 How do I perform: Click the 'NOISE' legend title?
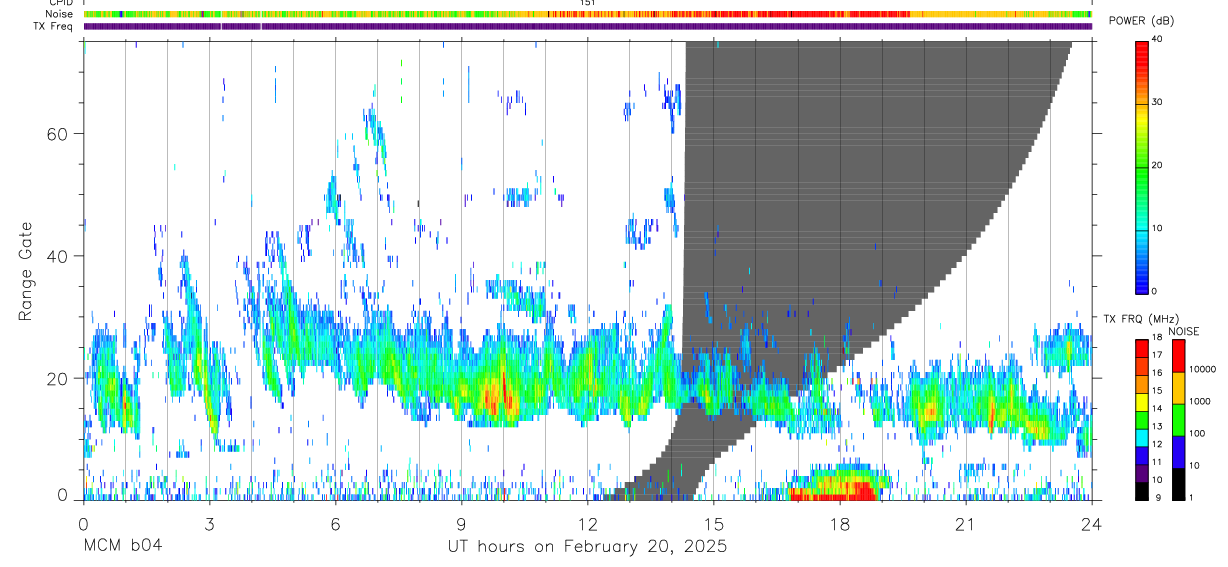pos(1183,331)
